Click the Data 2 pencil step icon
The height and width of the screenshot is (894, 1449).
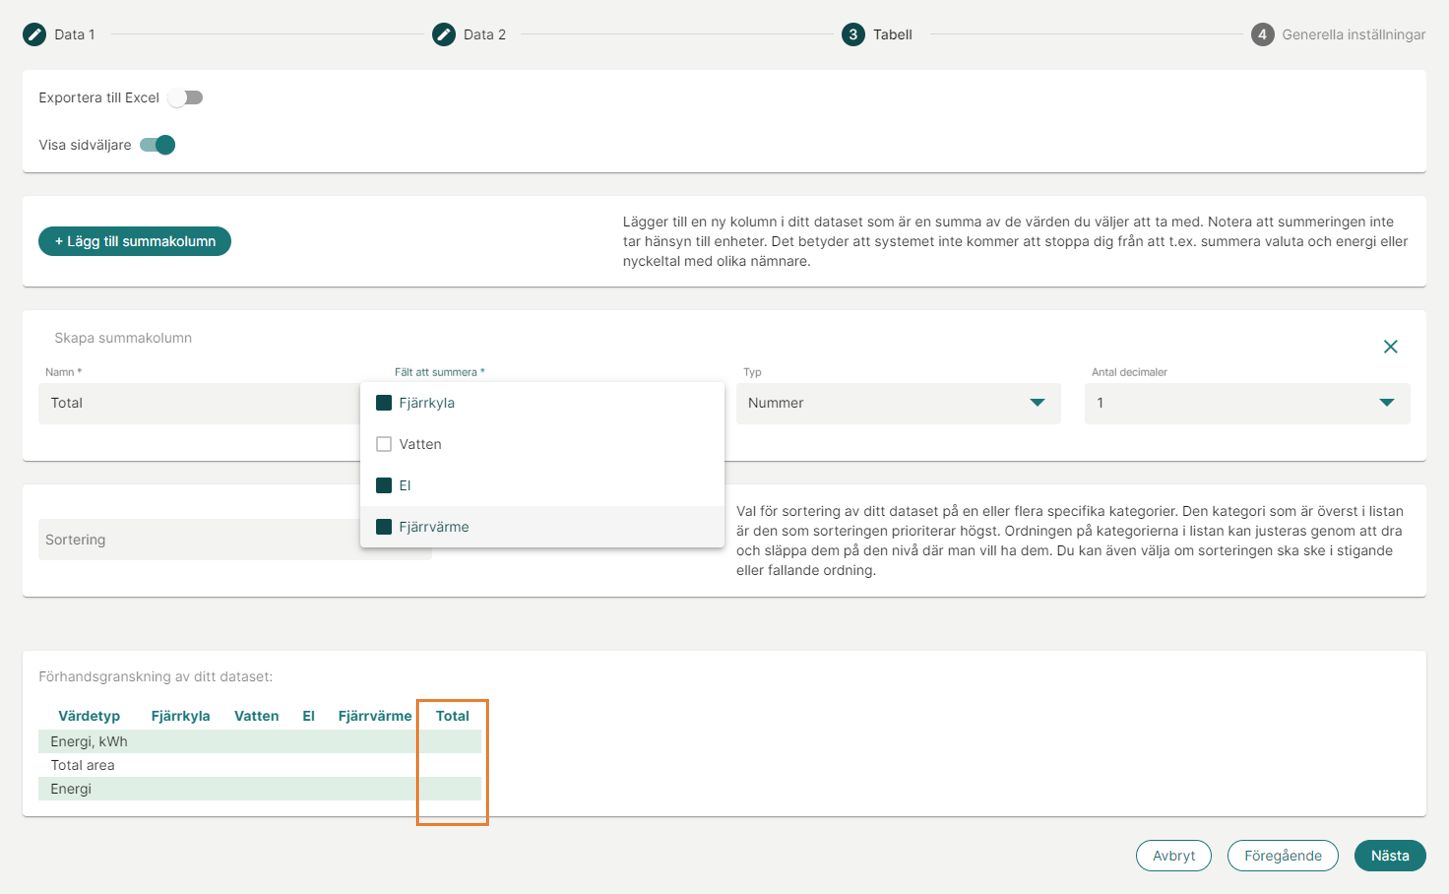click(444, 34)
